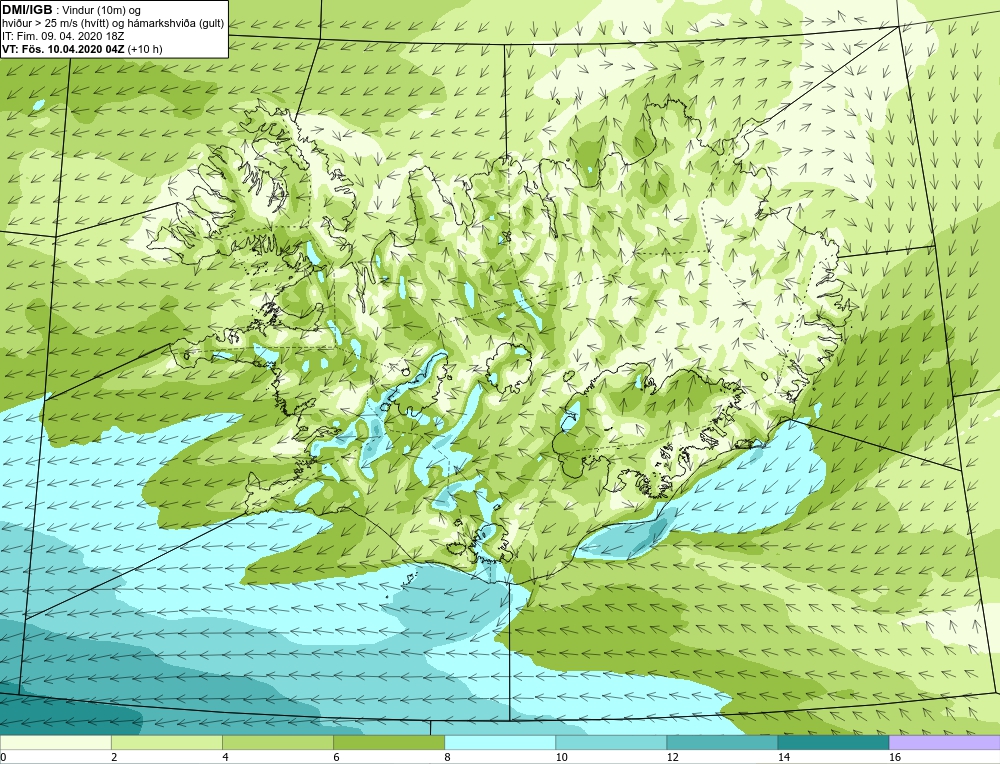This screenshot has width=1000, height=764.
Task: Click the 10–12 m/s turquoise legend swatch
Action: point(610,742)
